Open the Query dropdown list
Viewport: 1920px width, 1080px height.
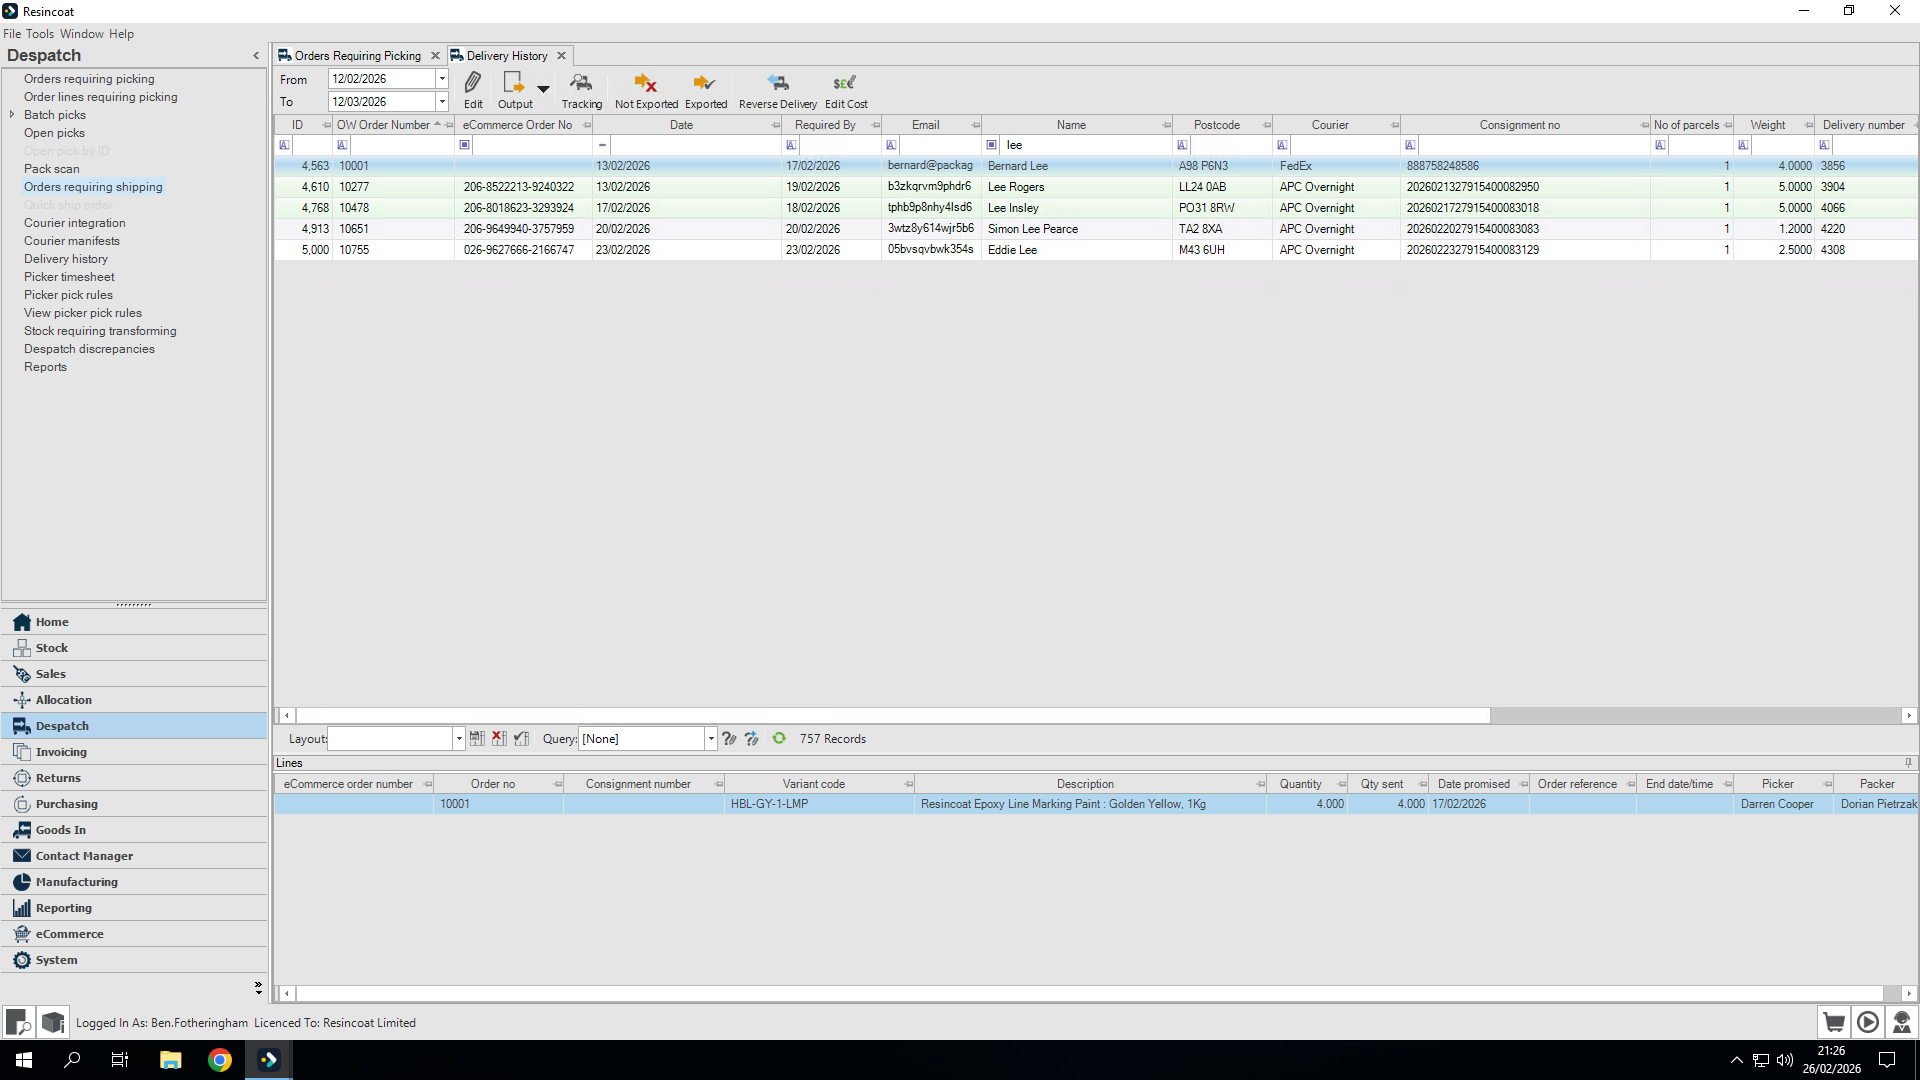(x=711, y=739)
